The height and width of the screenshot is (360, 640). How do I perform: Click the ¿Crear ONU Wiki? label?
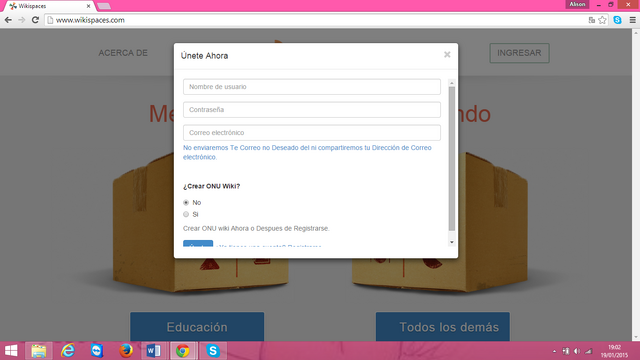click(211, 186)
